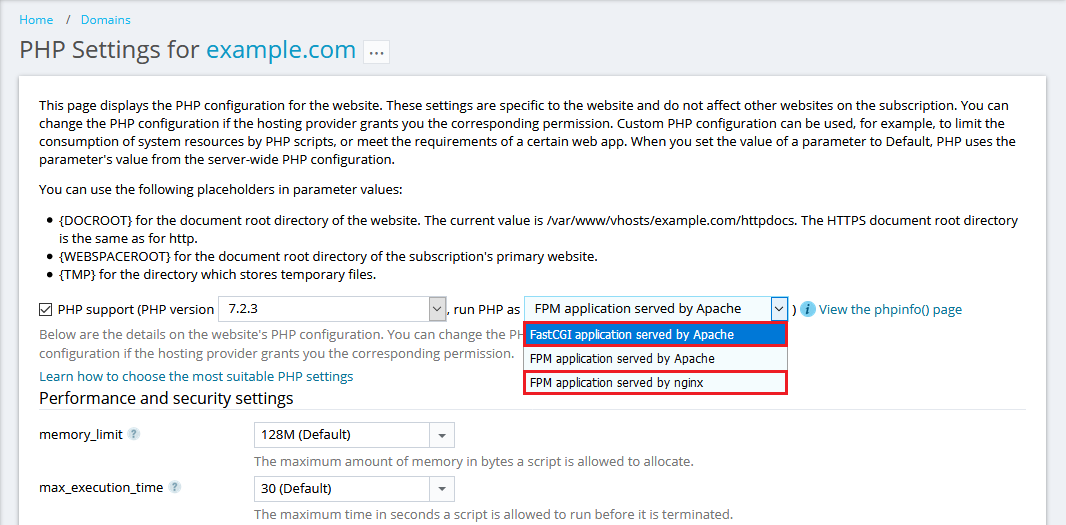1066x525 pixels.
Task: Click the memory_limit 128M value field
Action: (341, 435)
